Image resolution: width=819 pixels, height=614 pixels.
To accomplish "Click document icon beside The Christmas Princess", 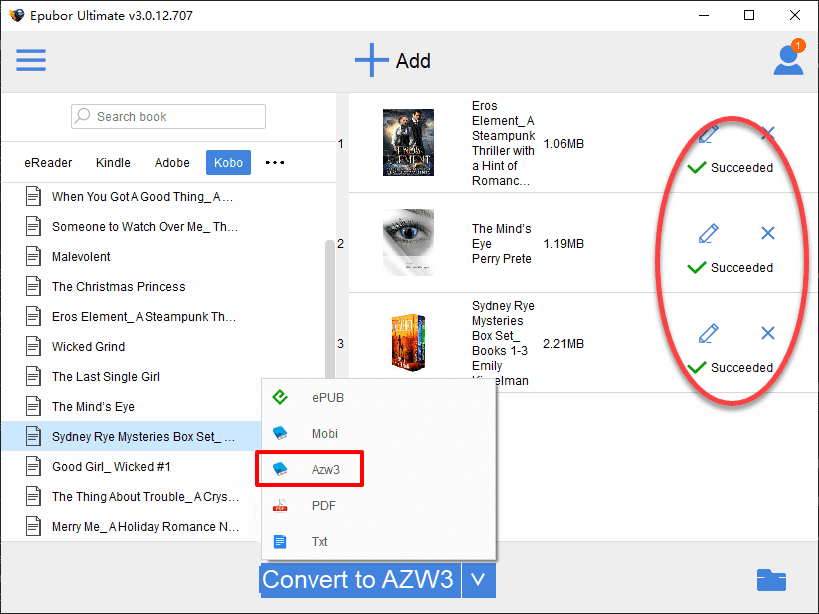I will 33,286.
